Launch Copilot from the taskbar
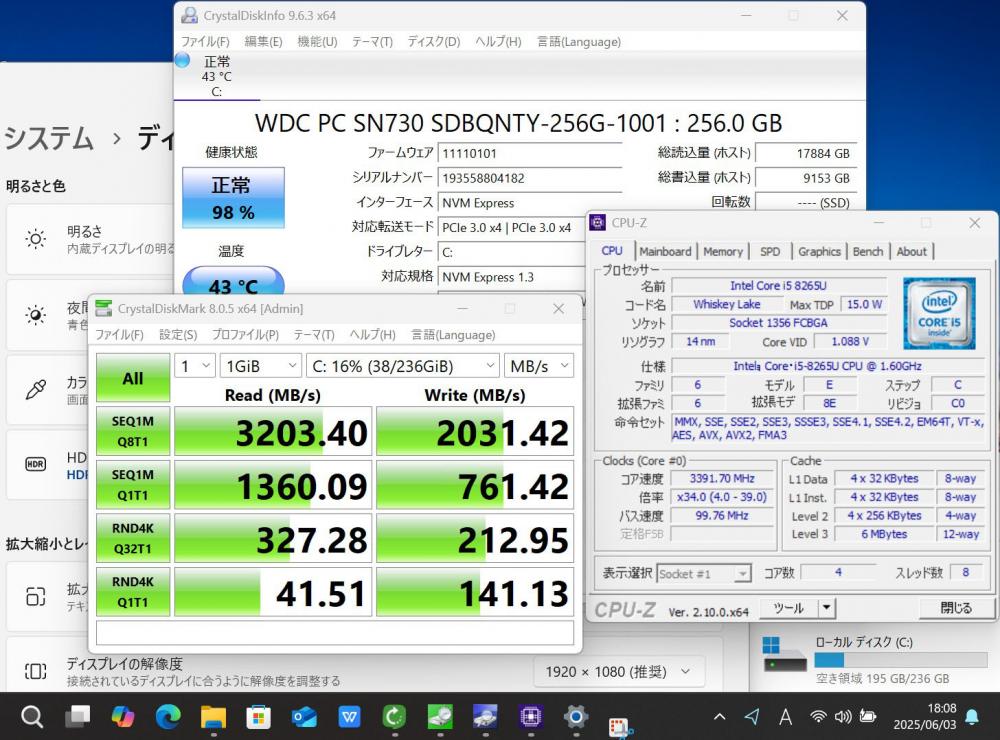Viewport: 1000px width, 740px height. (x=123, y=717)
